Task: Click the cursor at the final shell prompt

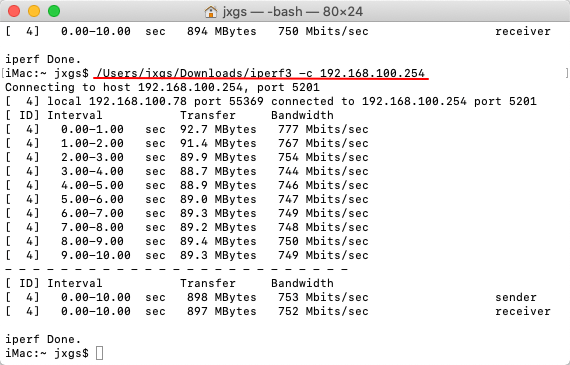Action: pos(100,353)
